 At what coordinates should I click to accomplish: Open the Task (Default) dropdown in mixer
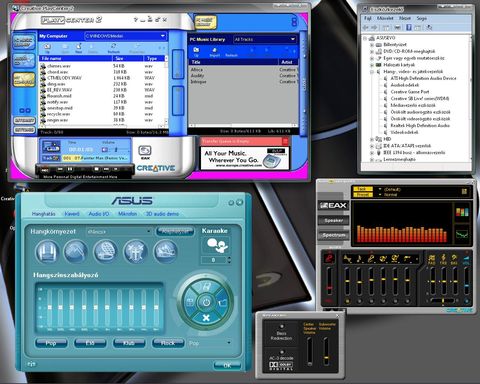380,189
